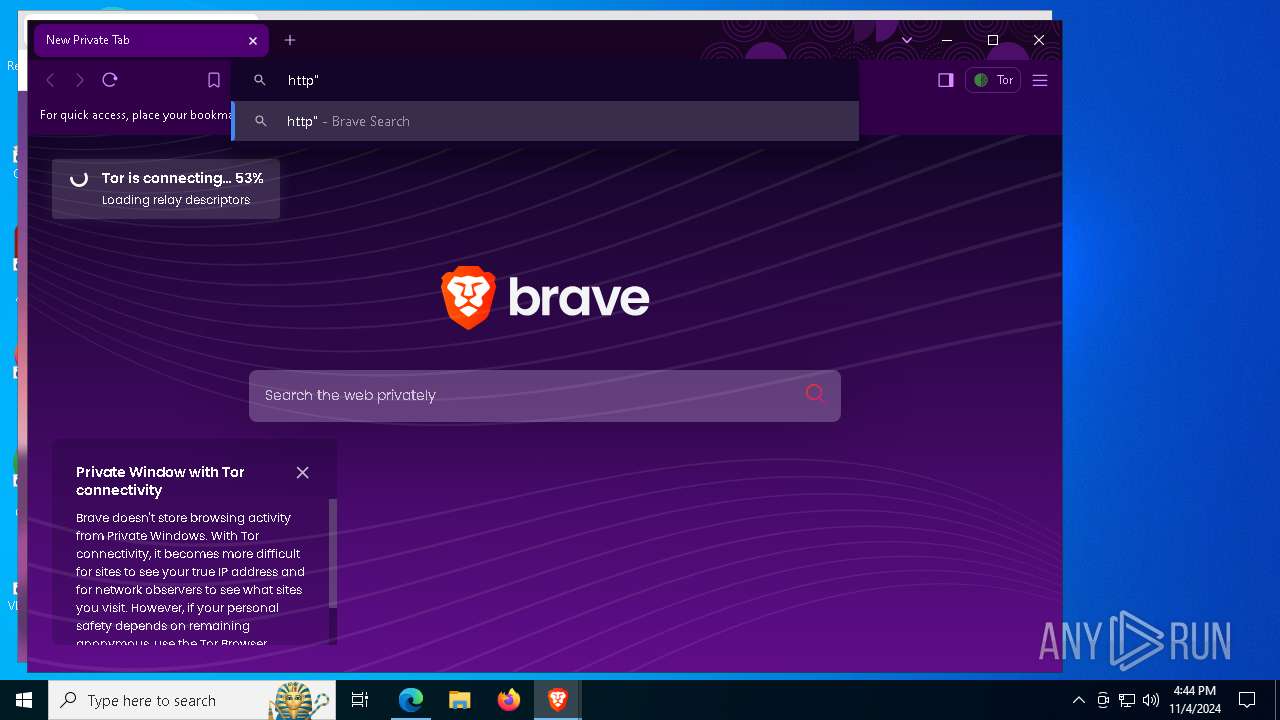Choose the http" - Brave Search suggestion

tap(545, 121)
